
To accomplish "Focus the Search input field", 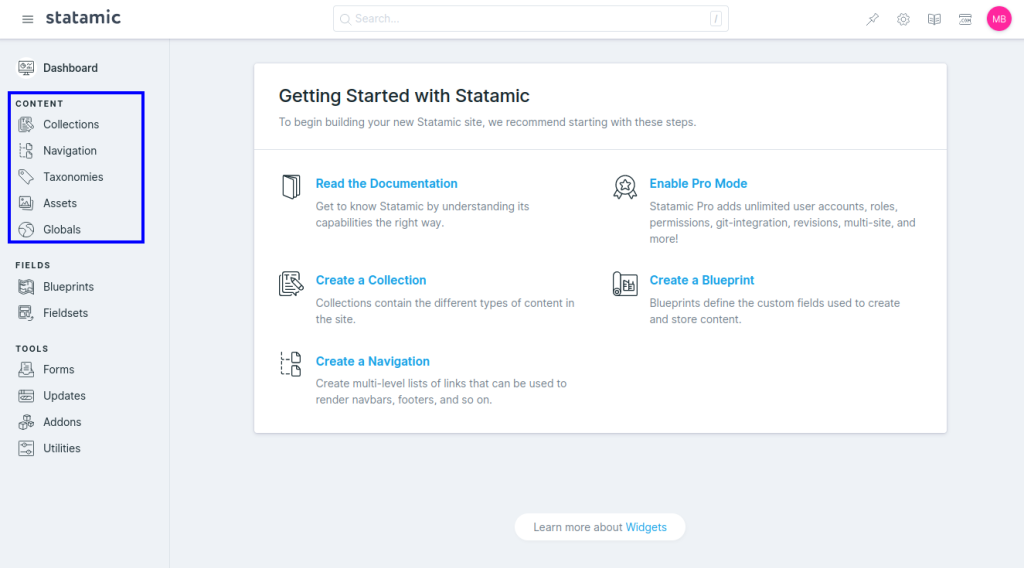I will [x=530, y=19].
